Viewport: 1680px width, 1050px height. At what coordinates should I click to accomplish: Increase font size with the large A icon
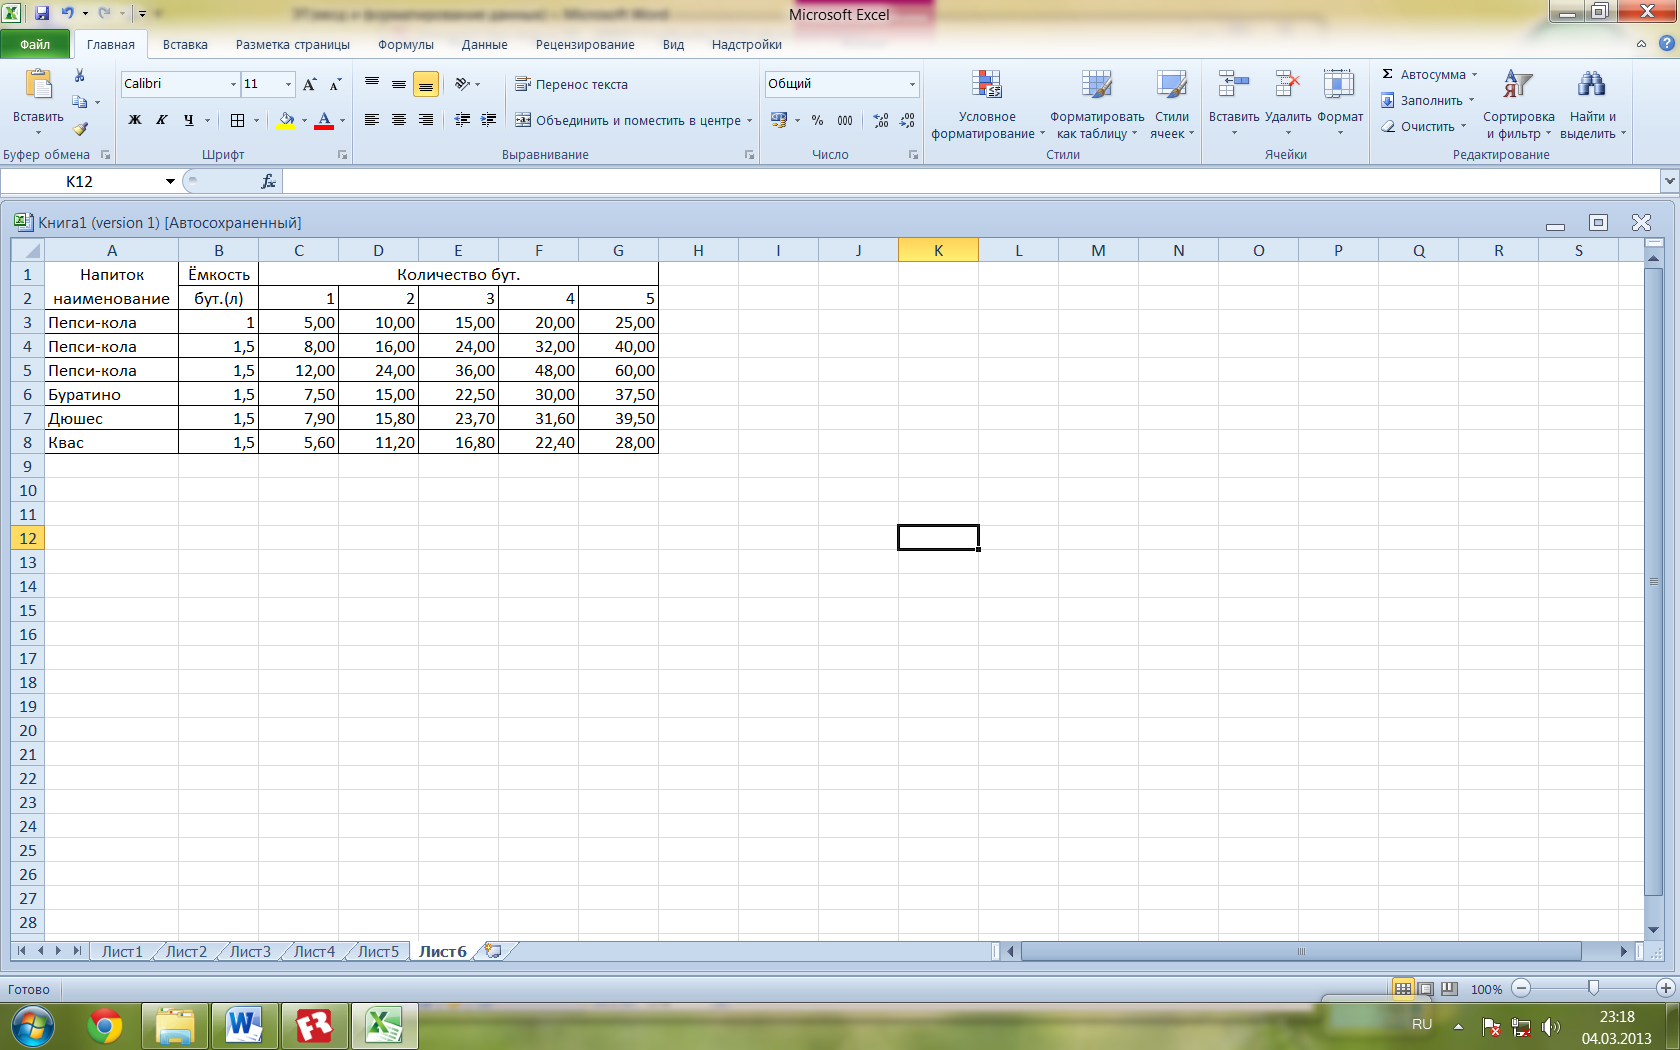pyautogui.click(x=310, y=84)
